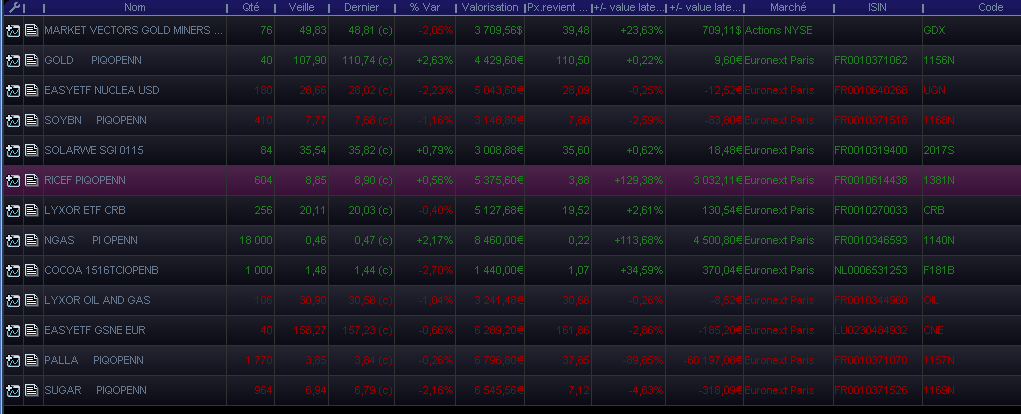Open document icon for SUGAR PIQOPENN

click(x=31, y=391)
